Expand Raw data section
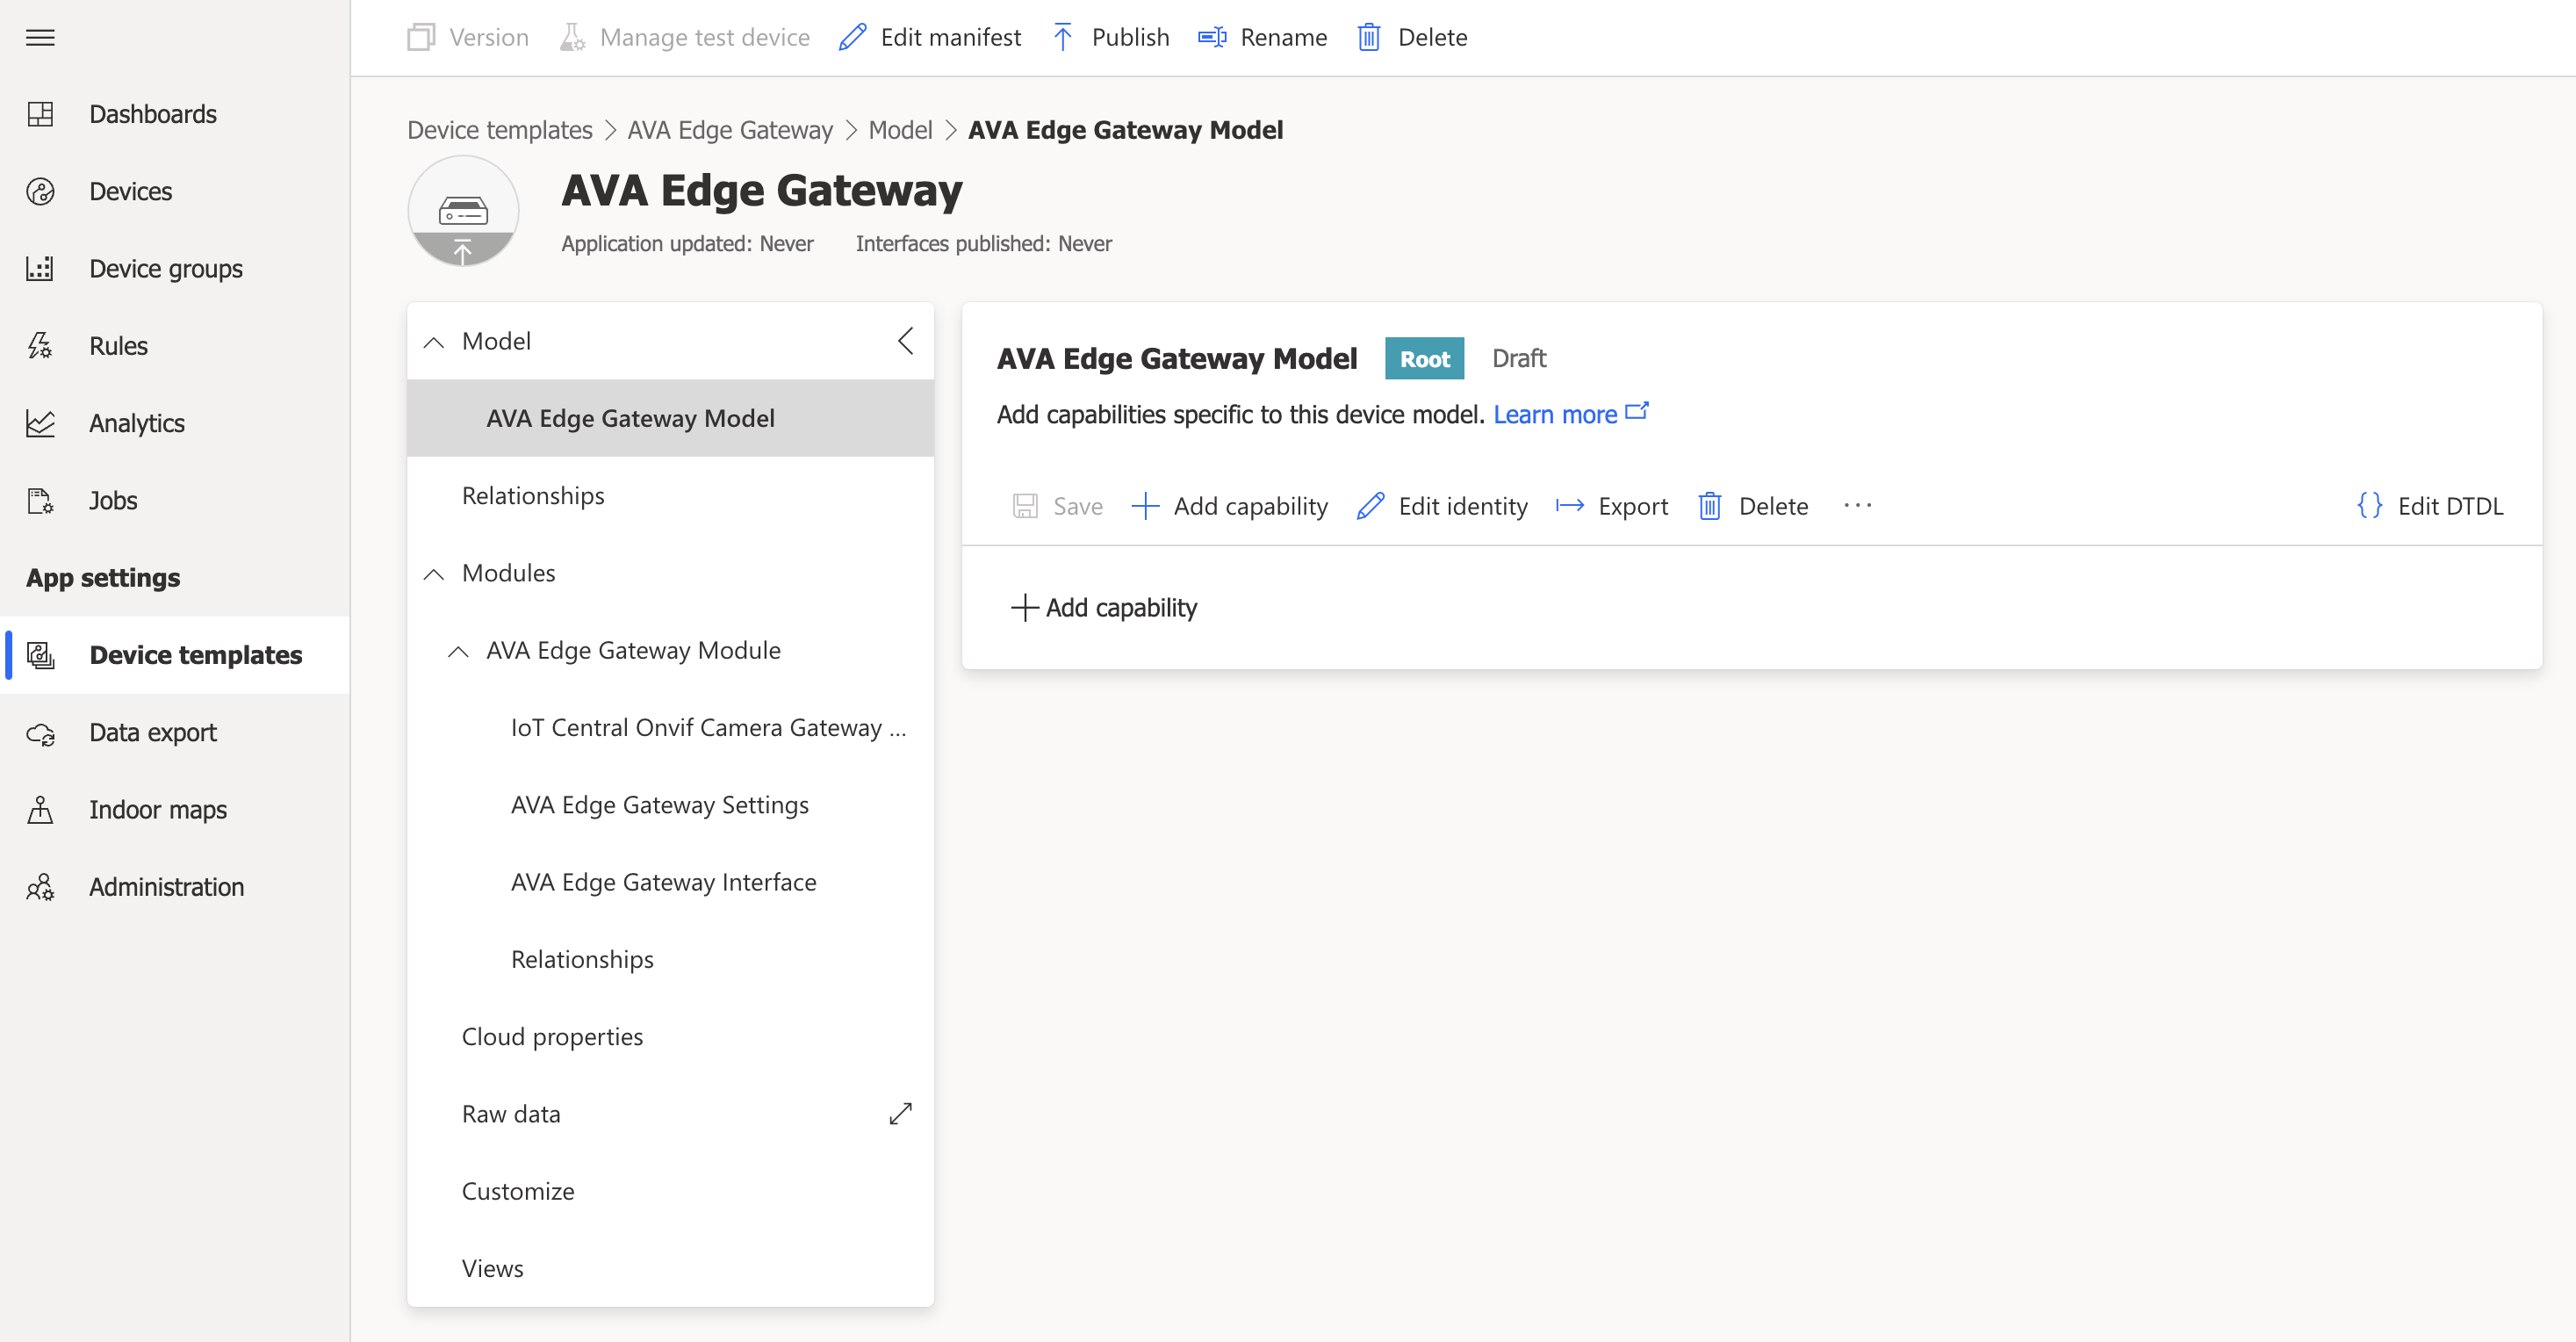This screenshot has width=2576, height=1342. (900, 1112)
